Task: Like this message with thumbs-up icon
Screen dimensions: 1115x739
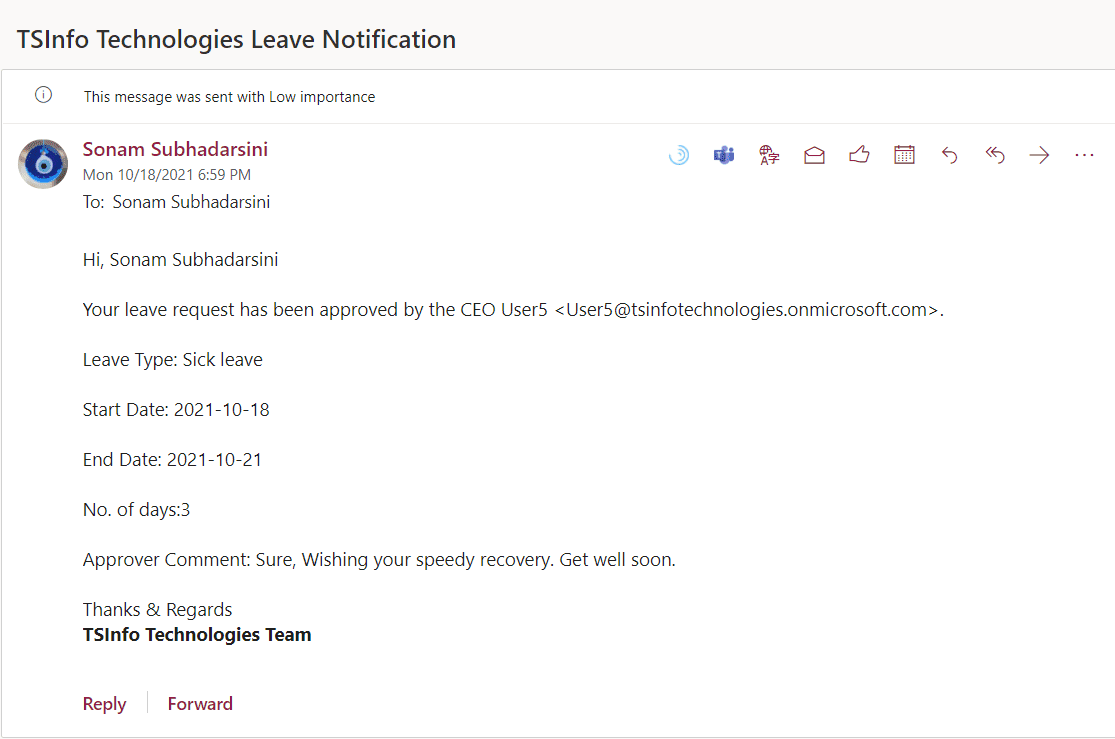Action: [859, 155]
